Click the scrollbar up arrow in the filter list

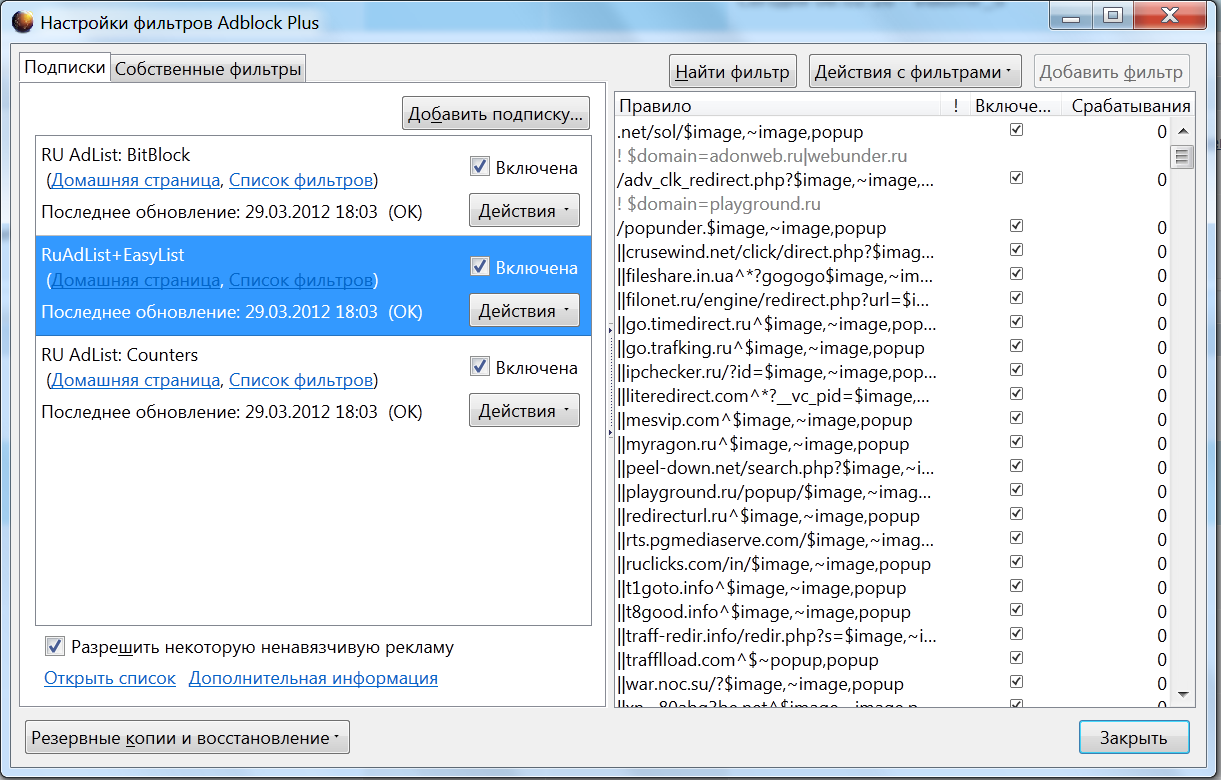pos(1182,132)
